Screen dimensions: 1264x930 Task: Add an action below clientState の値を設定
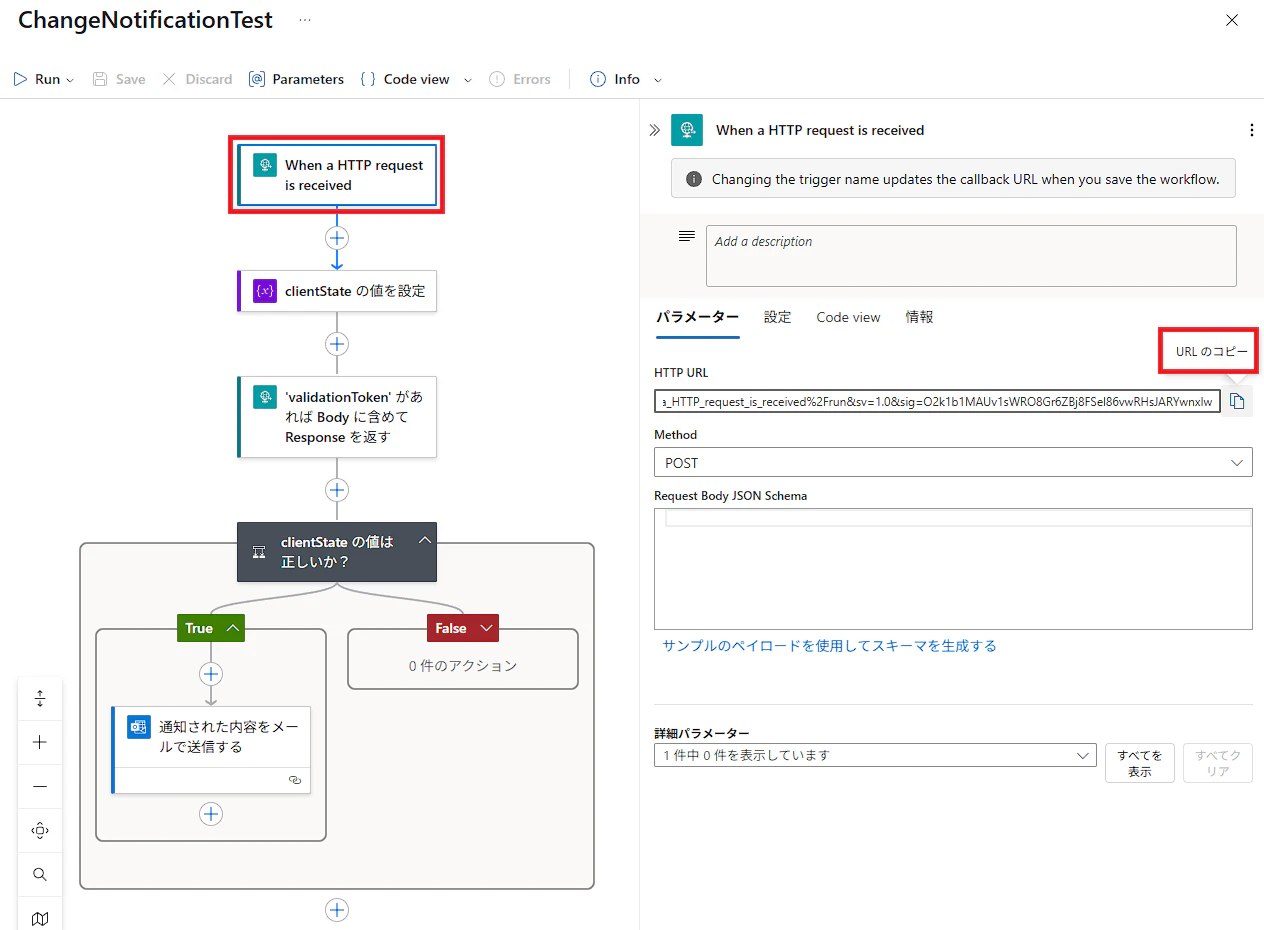tap(337, 344)
